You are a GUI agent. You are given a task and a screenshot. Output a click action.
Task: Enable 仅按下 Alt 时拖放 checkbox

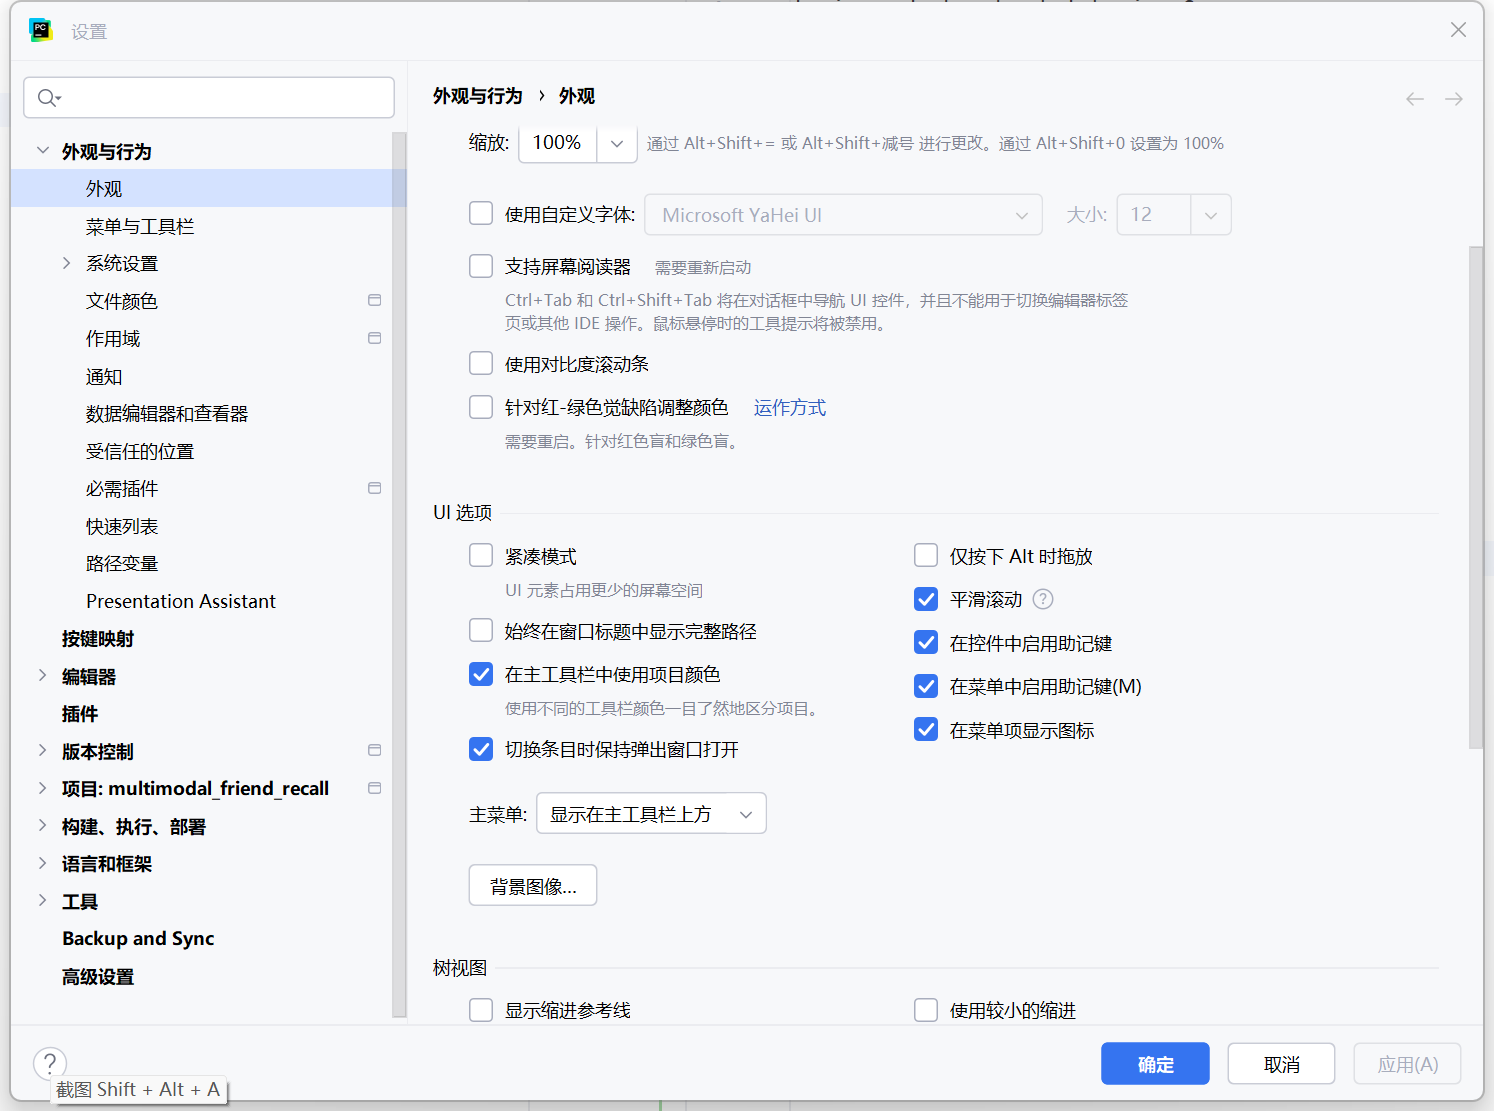pos(926,556)
